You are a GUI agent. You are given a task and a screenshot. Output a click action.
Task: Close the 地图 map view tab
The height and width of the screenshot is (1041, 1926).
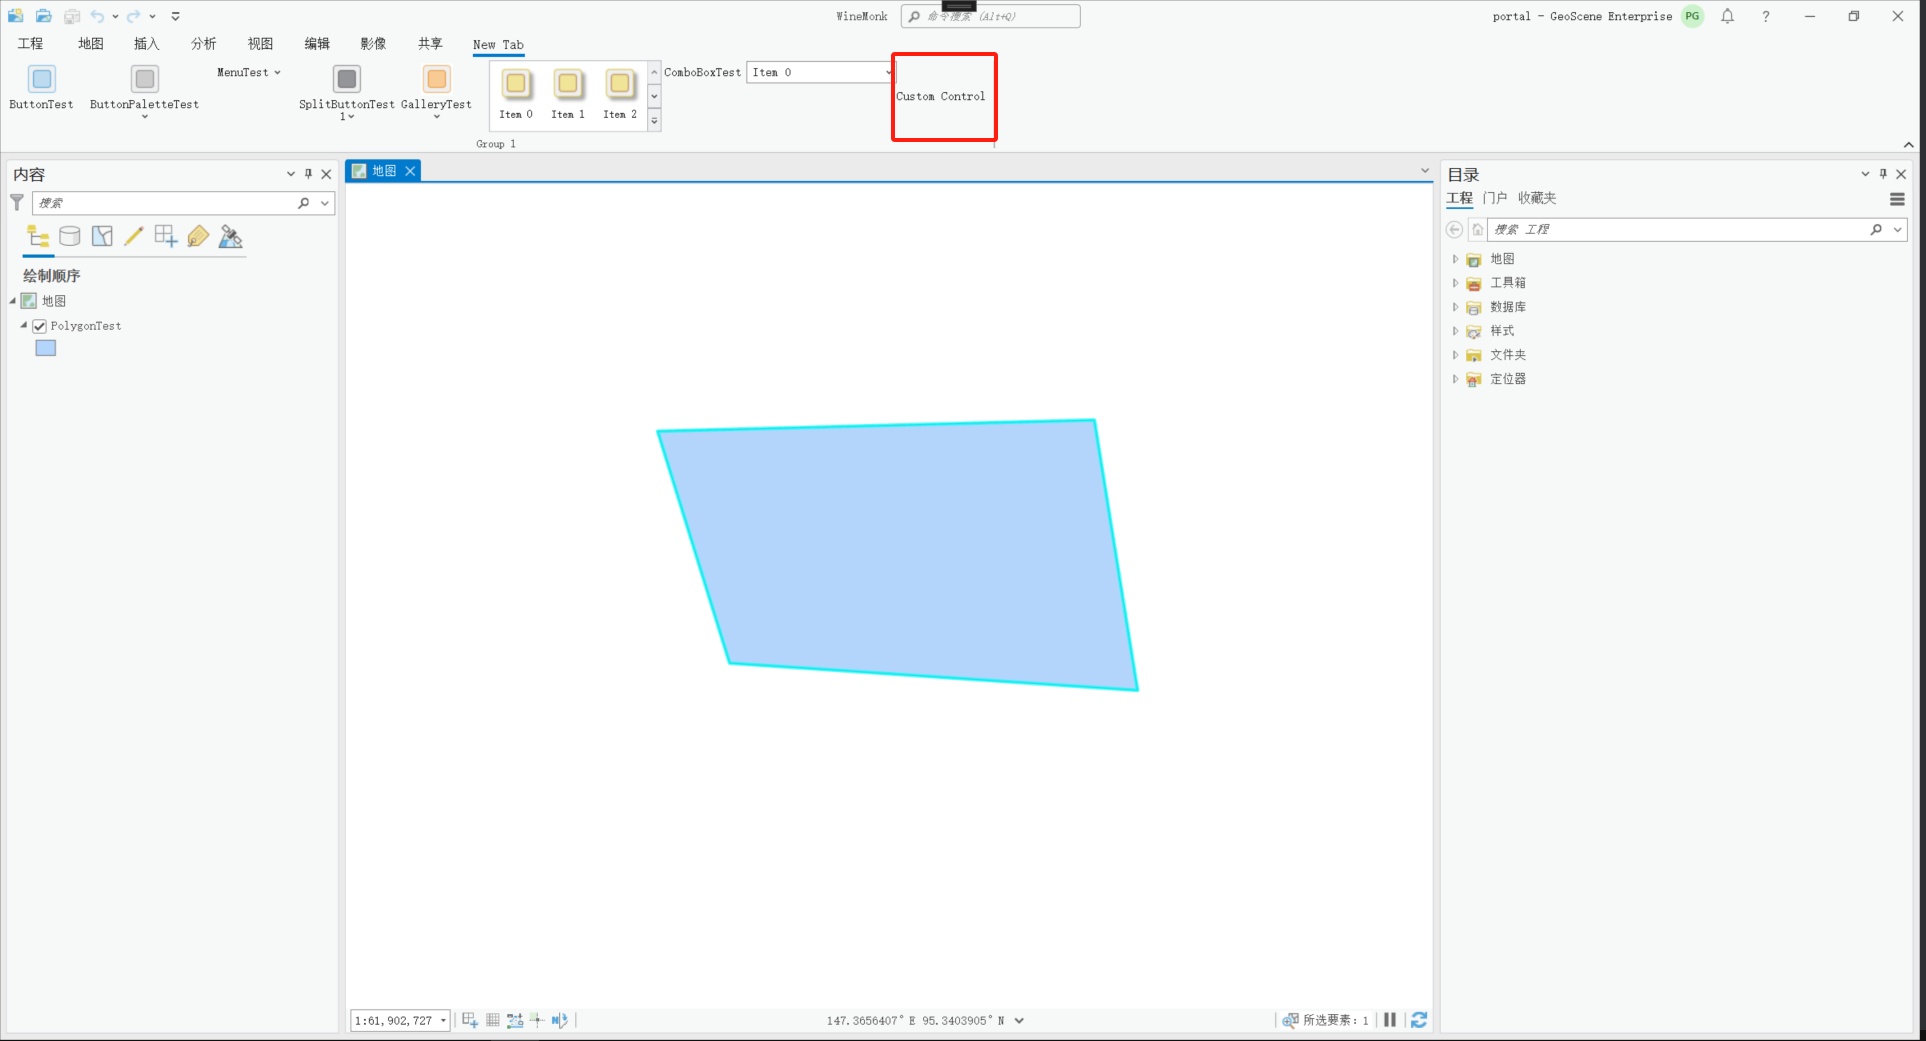pos(410,171)
